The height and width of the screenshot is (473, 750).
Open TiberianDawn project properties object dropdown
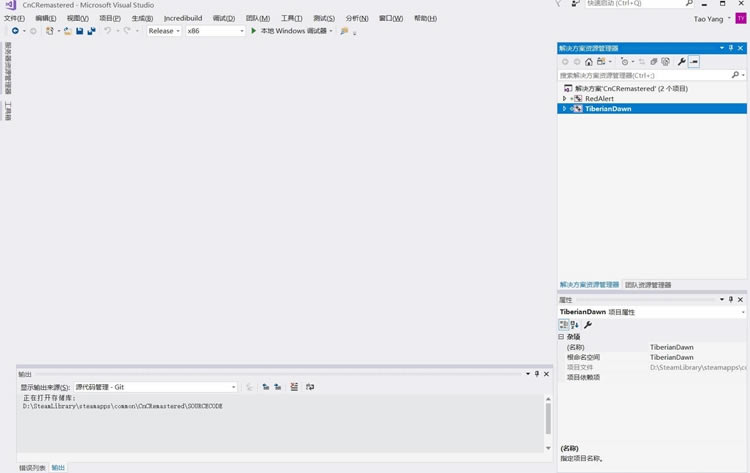pyautogui.click(x=742, y=312)
